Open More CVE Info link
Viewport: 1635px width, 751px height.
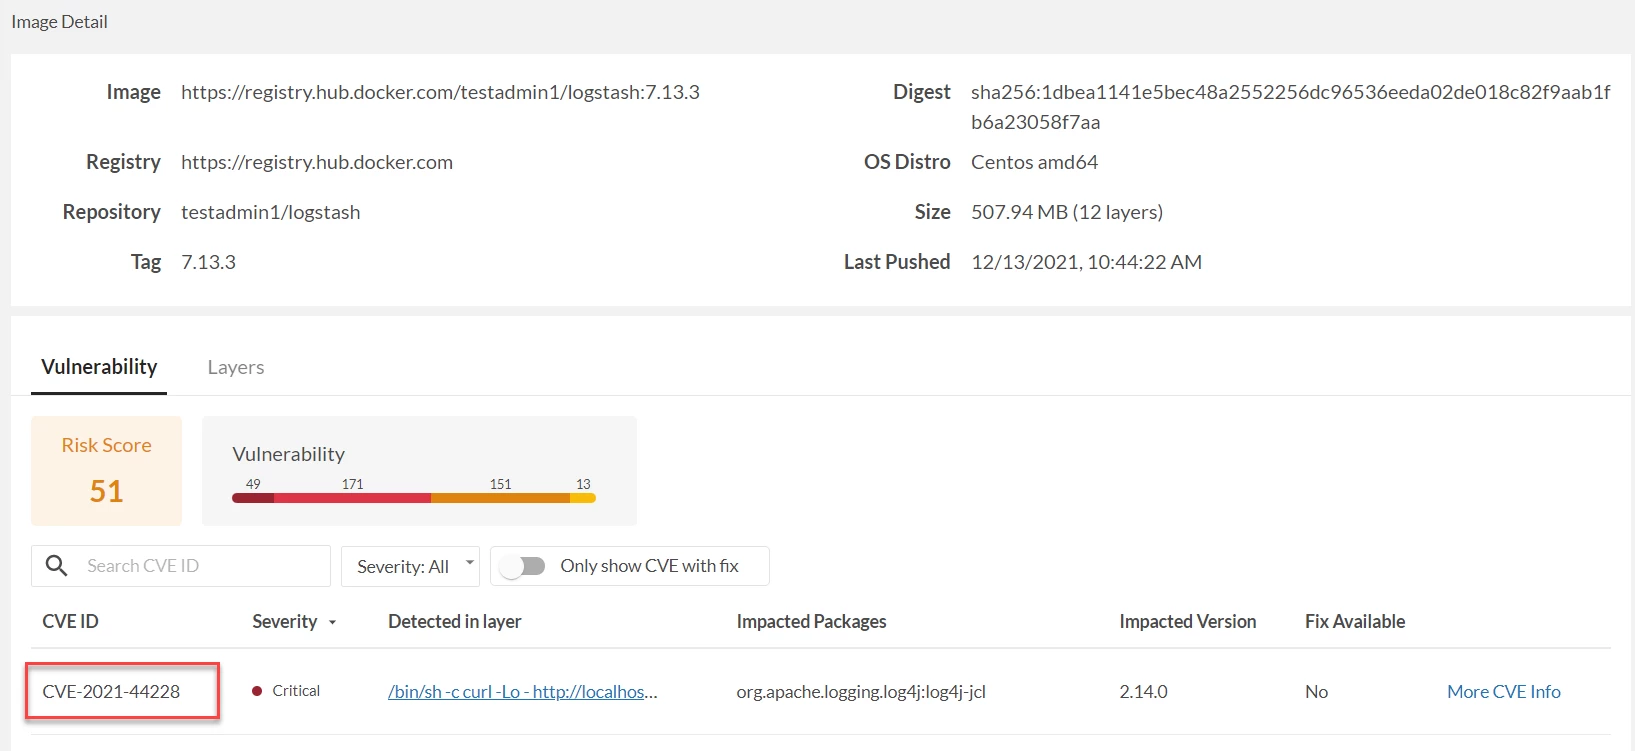click(x=1503, y=691)
